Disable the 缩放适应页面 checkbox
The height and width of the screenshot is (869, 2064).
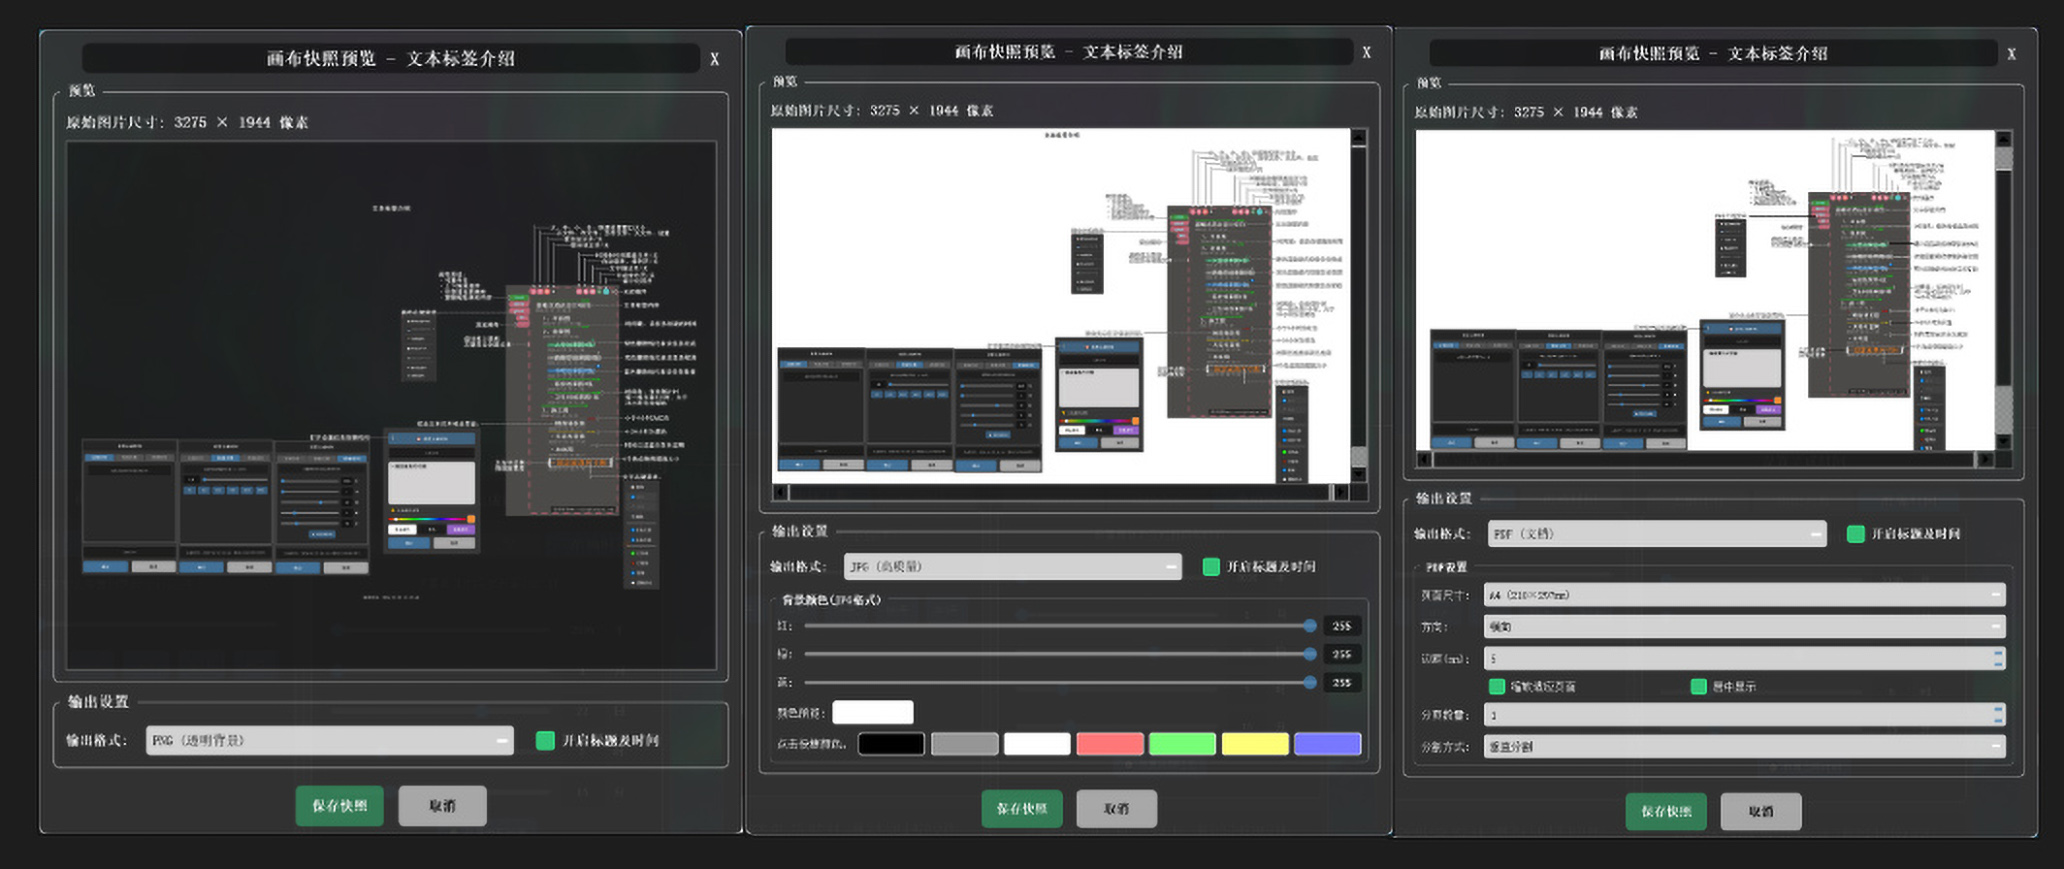pyautogui.click(x=1497, y=687)
